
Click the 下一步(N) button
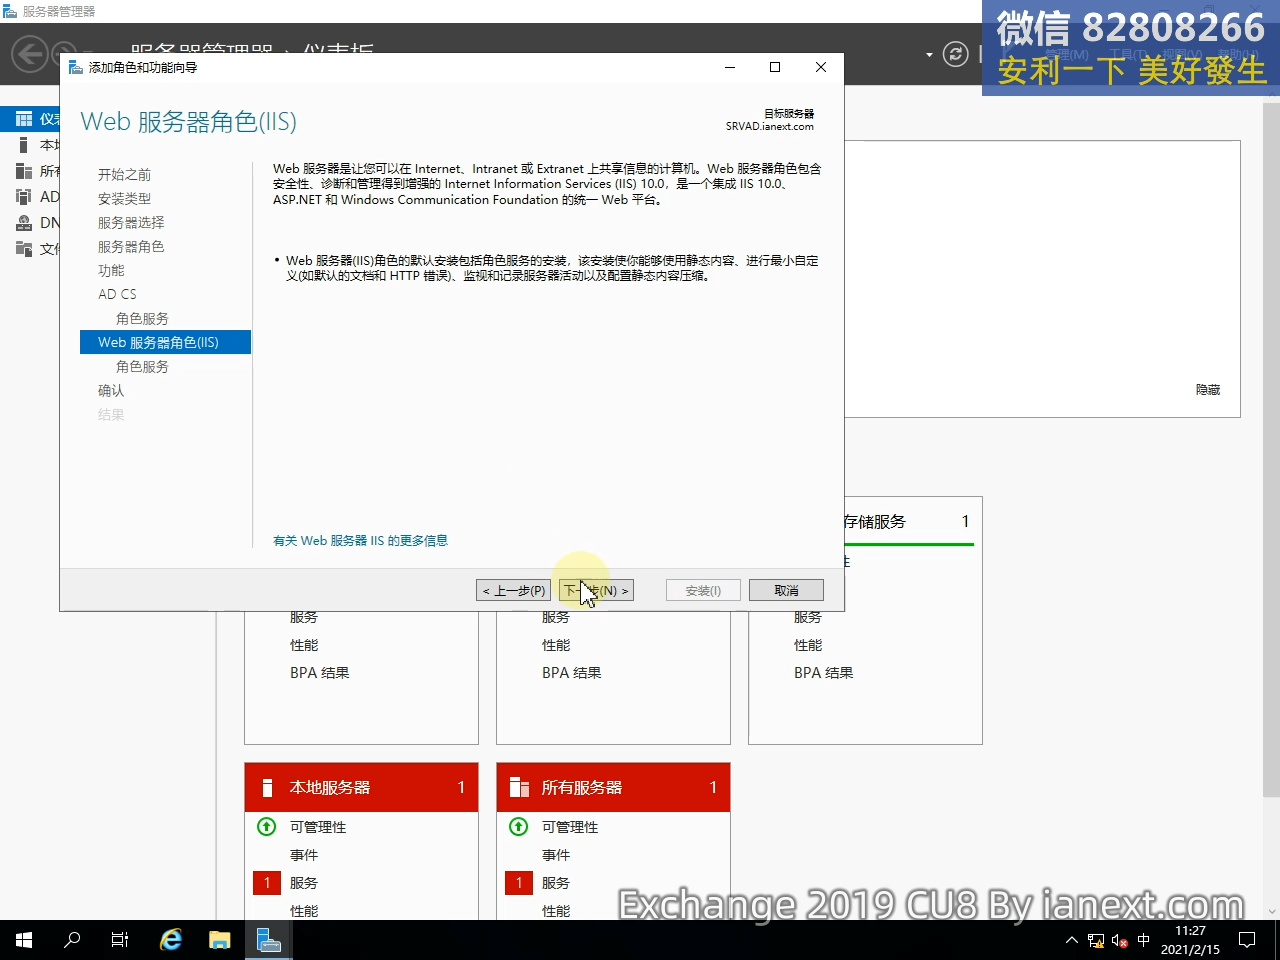click(x=596, y=591)
